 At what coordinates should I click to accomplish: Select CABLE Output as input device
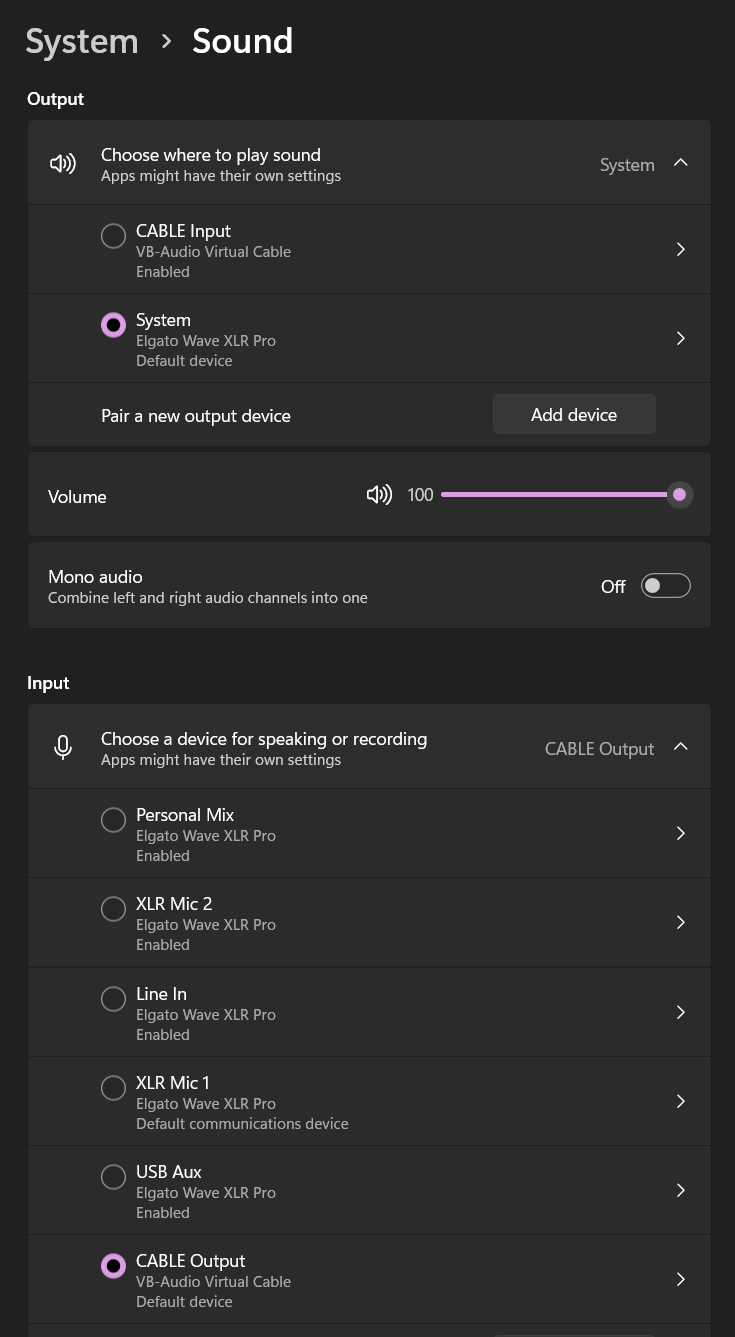[114, 1266]
